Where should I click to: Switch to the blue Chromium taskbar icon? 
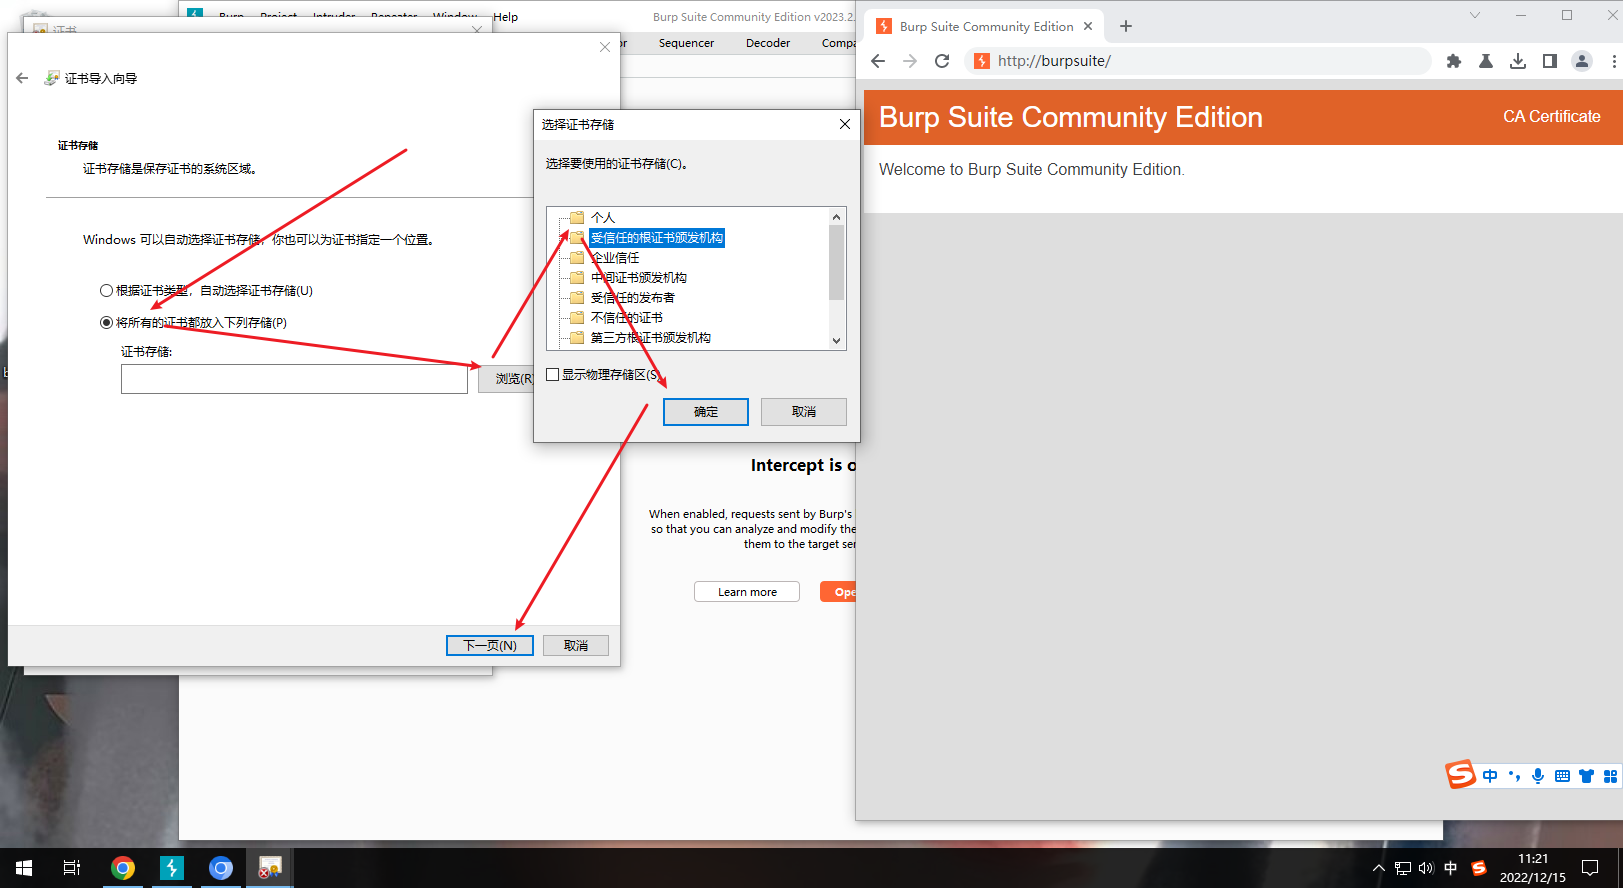tap(221, 868)
